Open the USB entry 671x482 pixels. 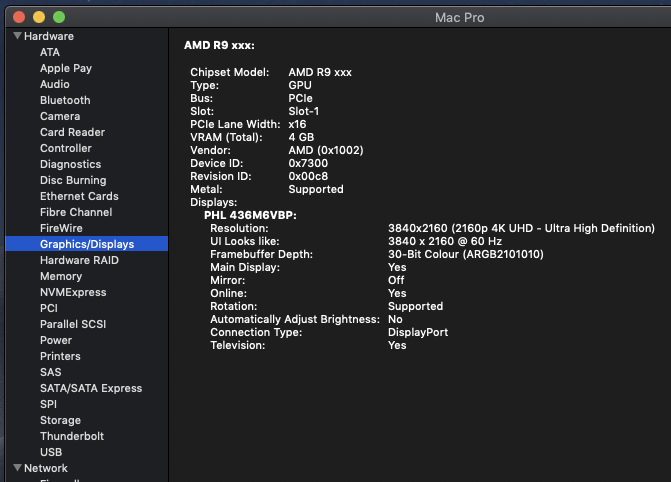point(51,452)
